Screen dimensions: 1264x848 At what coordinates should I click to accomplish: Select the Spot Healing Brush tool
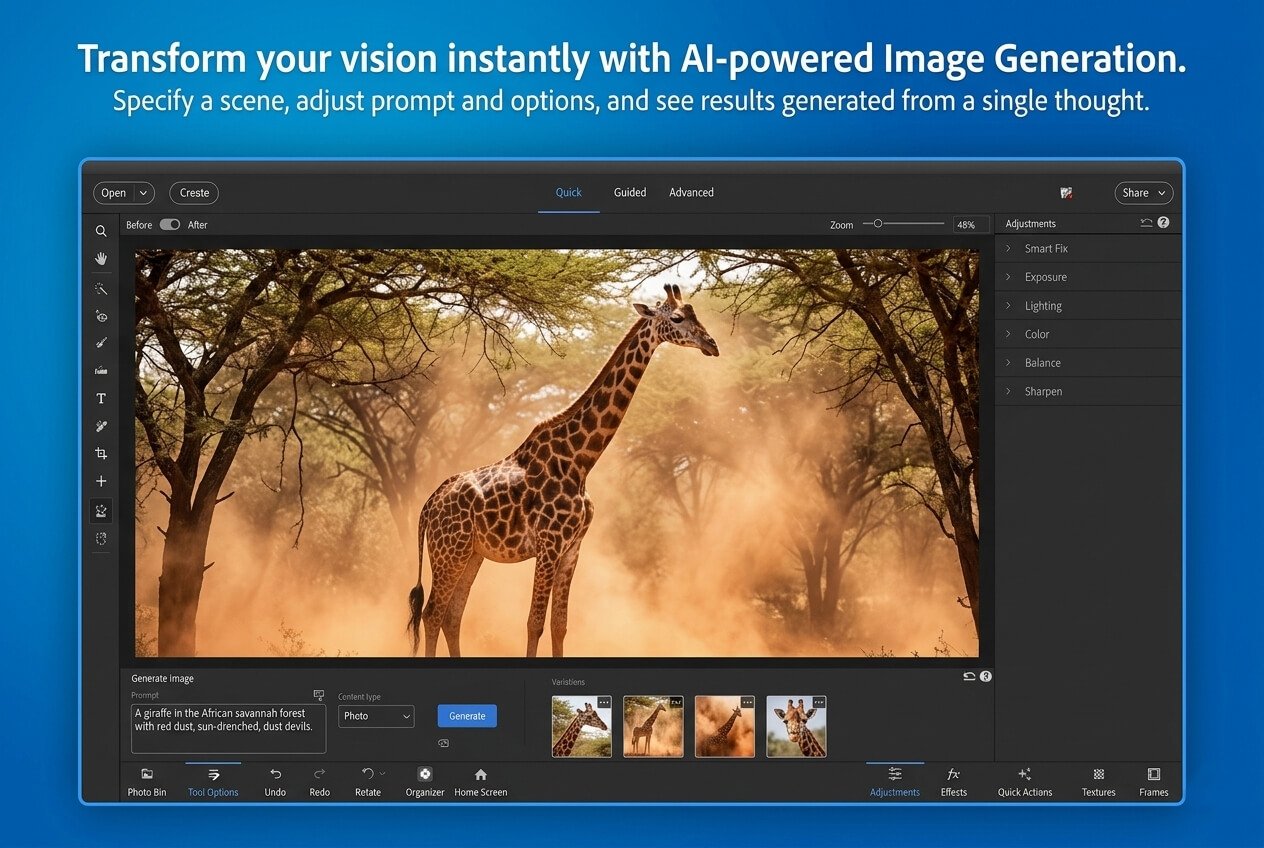click(x=101, y=343)
